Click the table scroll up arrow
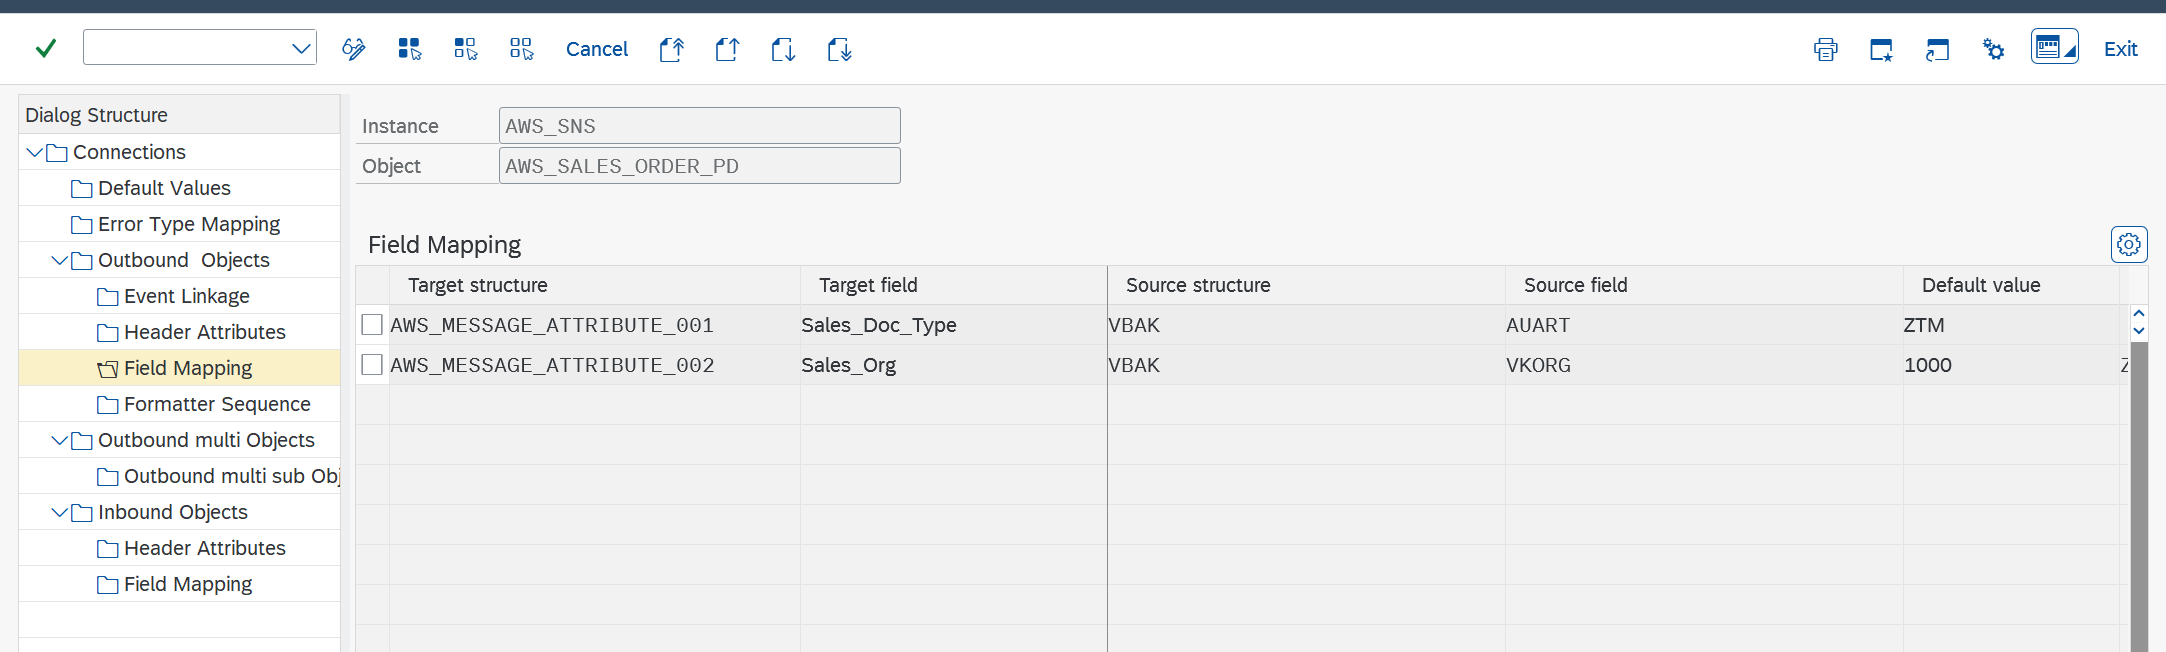This screenshot has height=652, width=2166. 2139,314
